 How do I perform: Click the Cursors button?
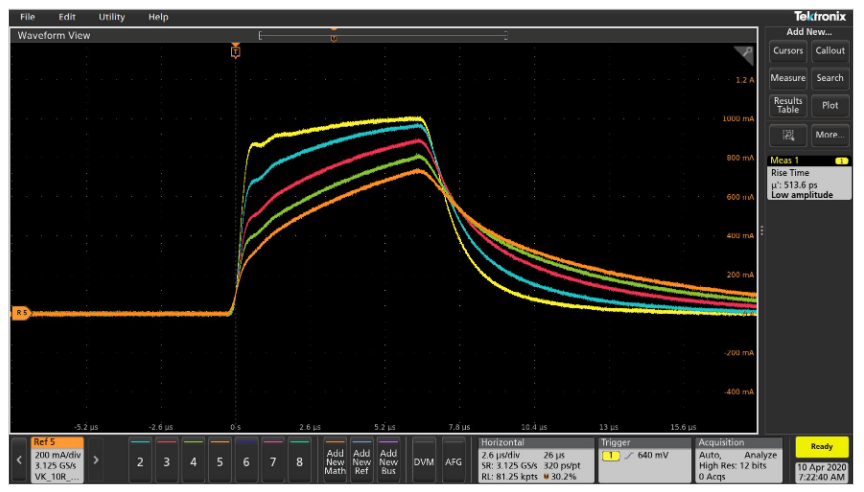tap(788, 50)
